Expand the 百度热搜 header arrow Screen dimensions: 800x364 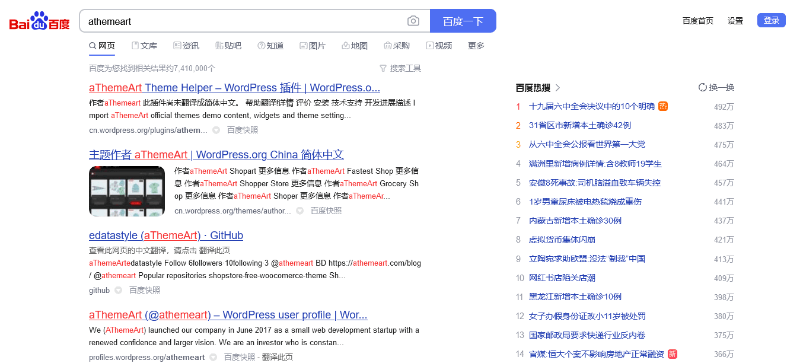tap(558, 88)
